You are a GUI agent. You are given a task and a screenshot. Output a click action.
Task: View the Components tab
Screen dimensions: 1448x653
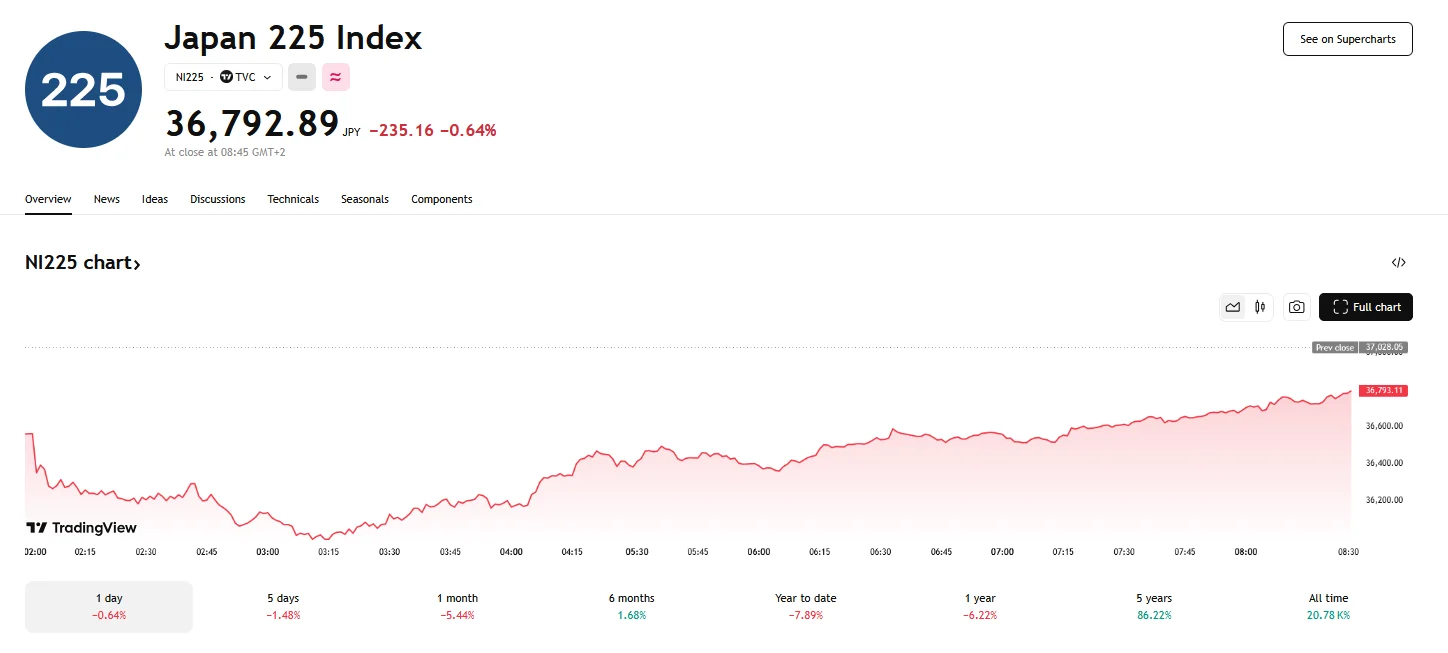(x=441, y=199)
